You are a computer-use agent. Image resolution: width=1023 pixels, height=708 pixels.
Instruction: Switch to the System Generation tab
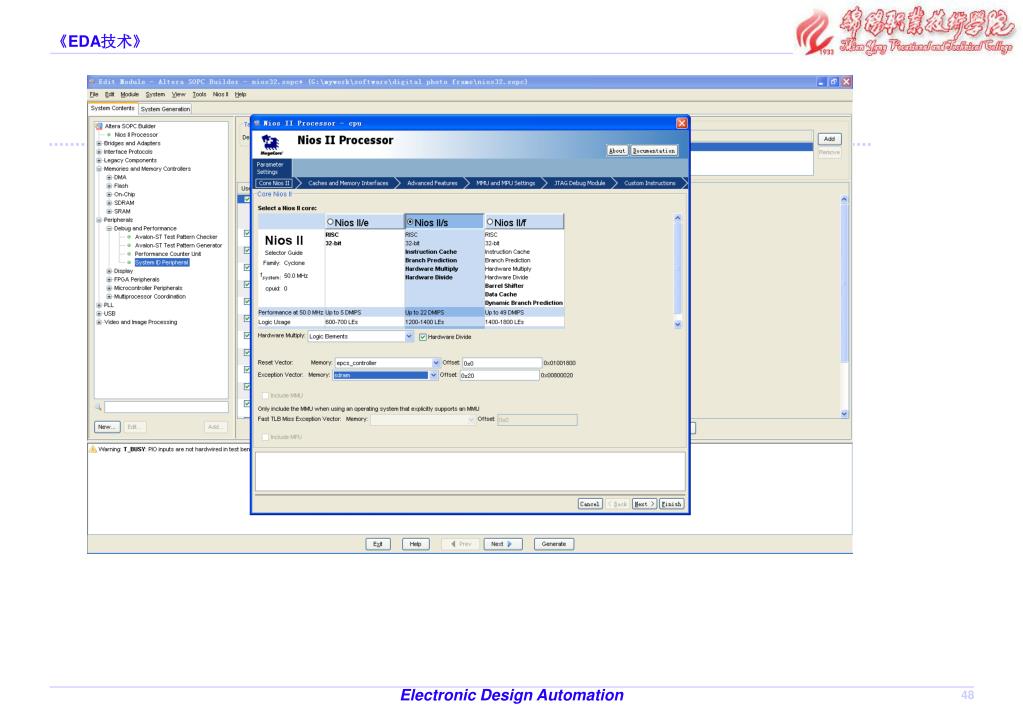[x=165, y=109]
